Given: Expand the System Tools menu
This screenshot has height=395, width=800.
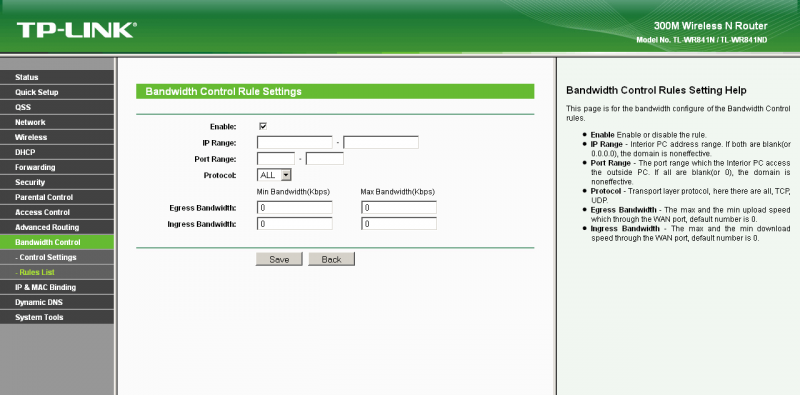Looking at the screenshot, I should pyautogui.click(x=57, y=317).
